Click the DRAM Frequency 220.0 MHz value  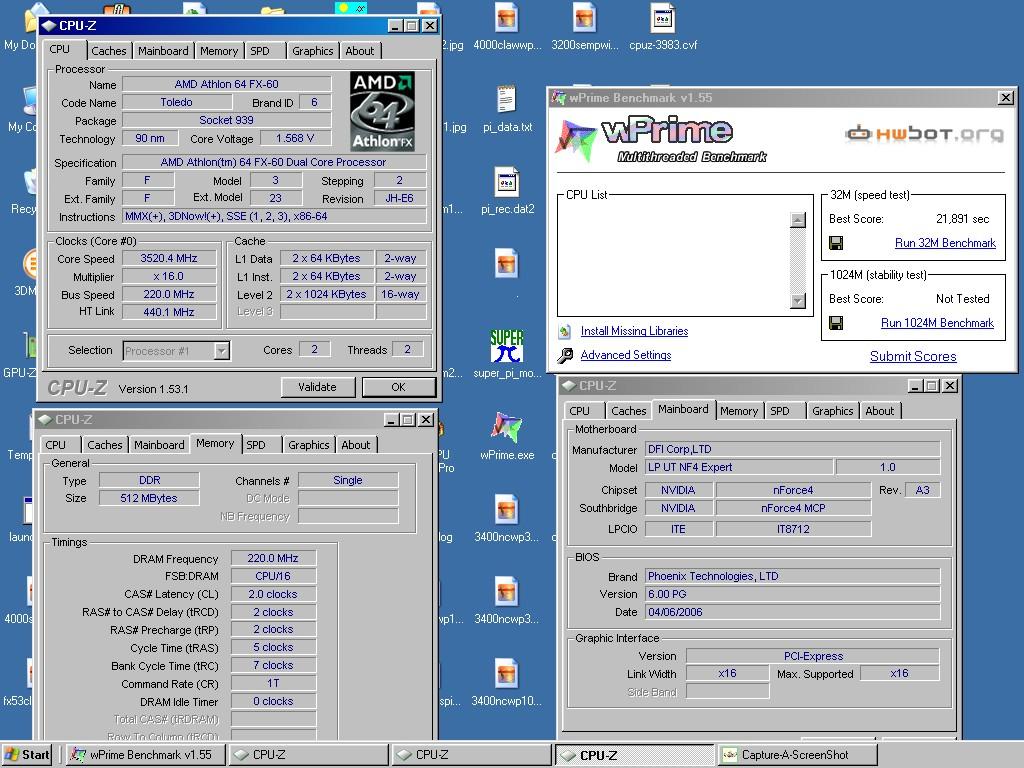click(x=273, y=558)
